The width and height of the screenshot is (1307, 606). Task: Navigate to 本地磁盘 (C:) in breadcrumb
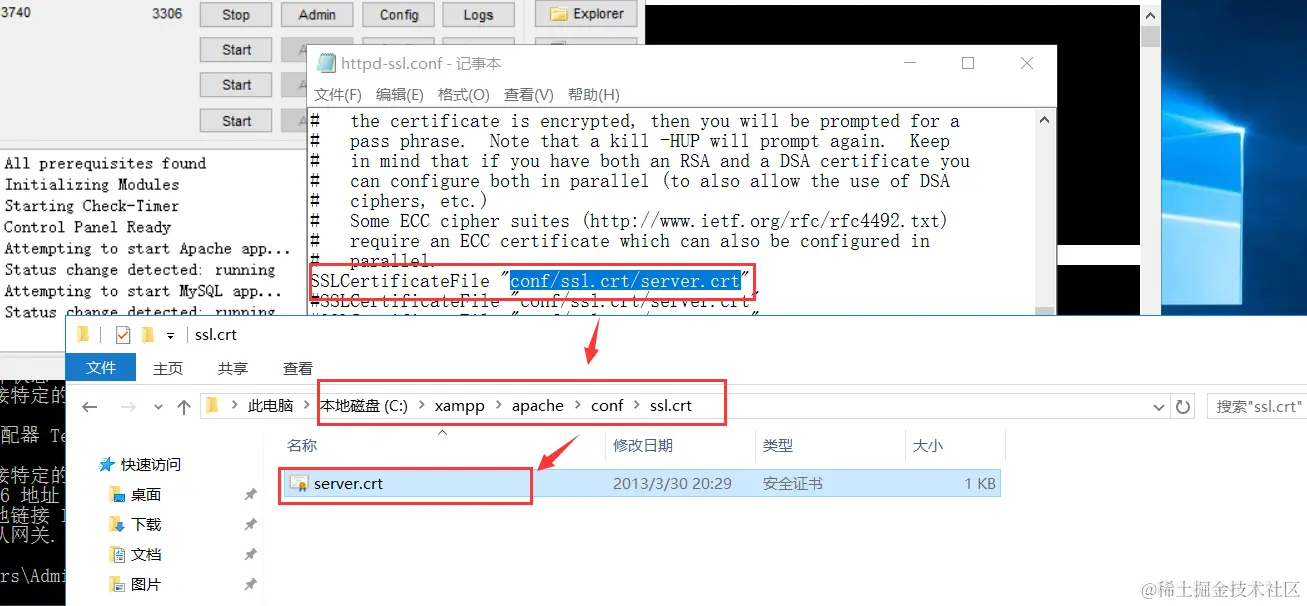(x=364, y=406)
